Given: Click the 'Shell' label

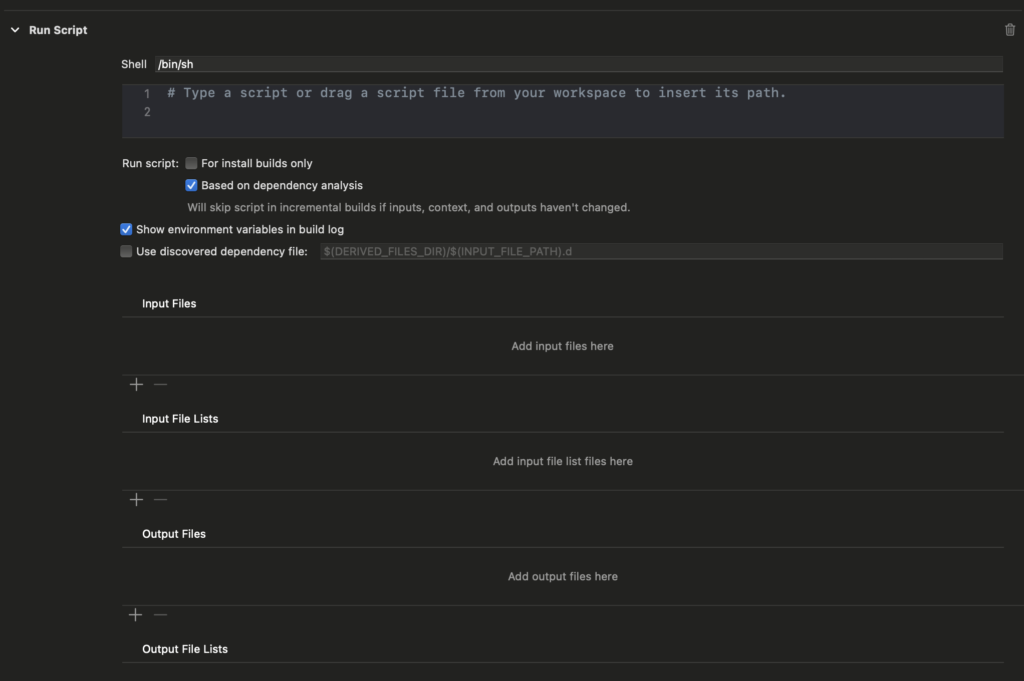Looking at the screenshot, I should [134, 64].
